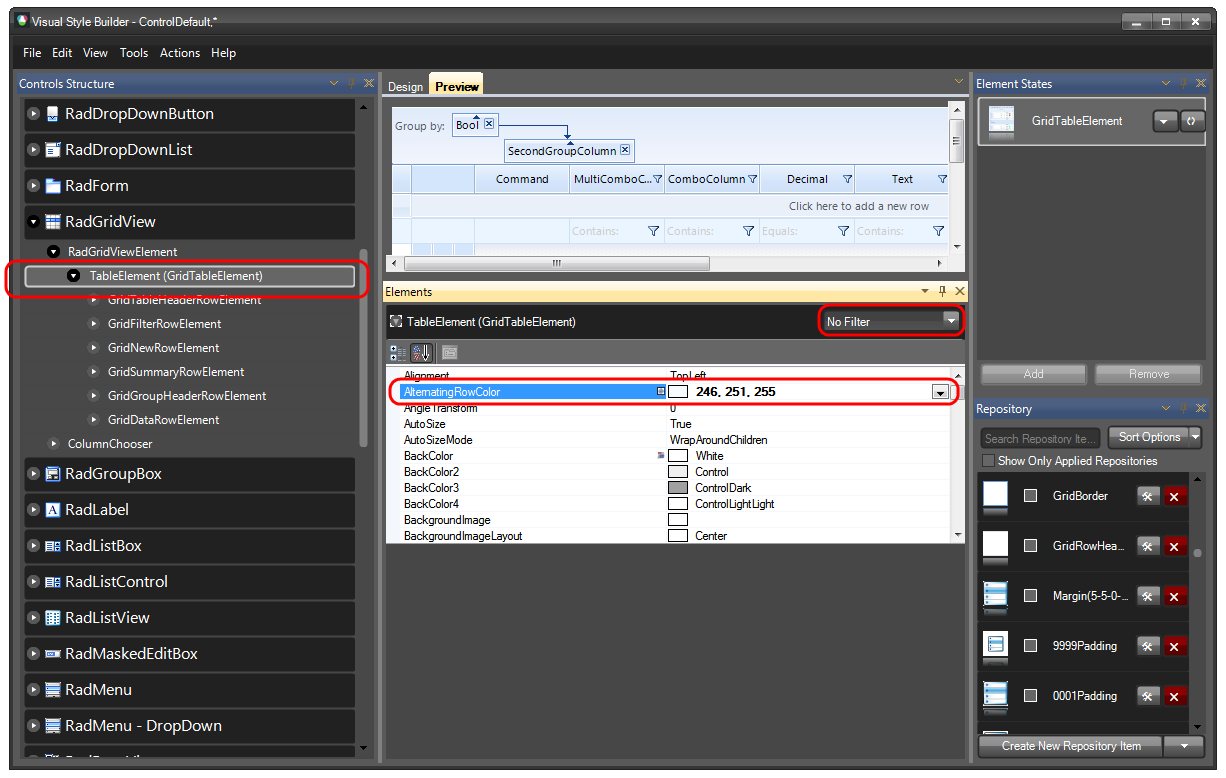
Task: Click the preview grid horizontal scrollbar thumb
Action: [x=556, y=264]
